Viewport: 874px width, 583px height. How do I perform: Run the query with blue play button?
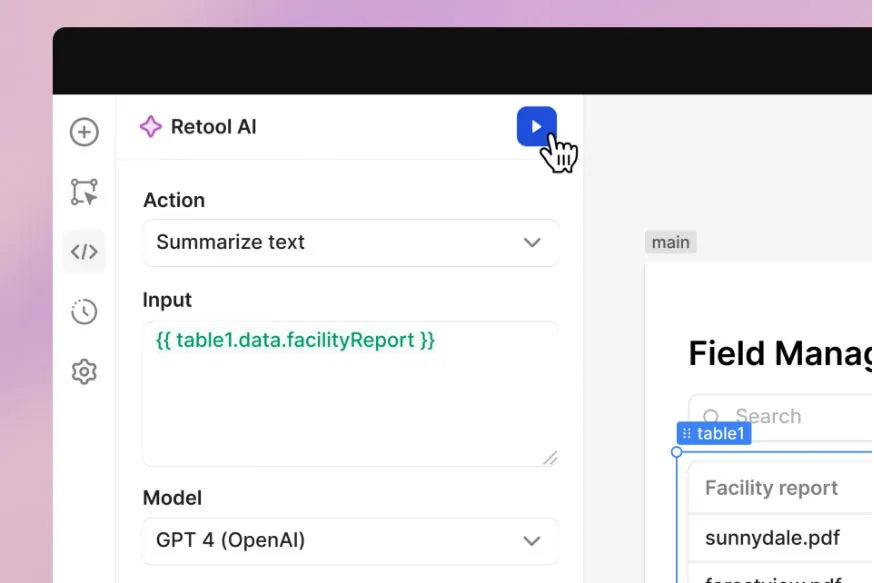pyautogui.click(x=536, y=127)
